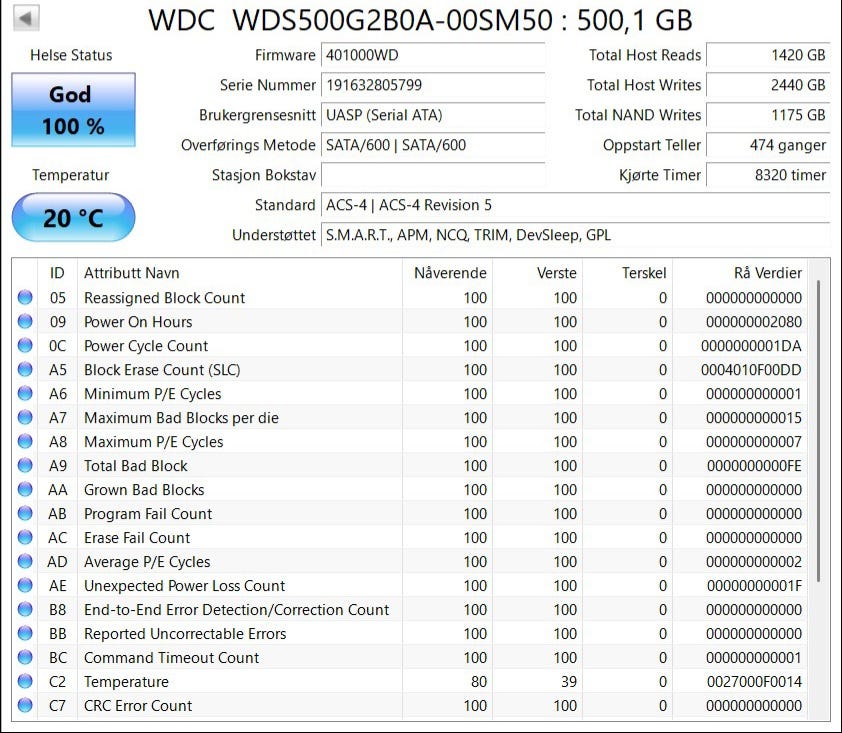
Task: Click the Total NAND Writes value 1175 GB
Action: 768,115
